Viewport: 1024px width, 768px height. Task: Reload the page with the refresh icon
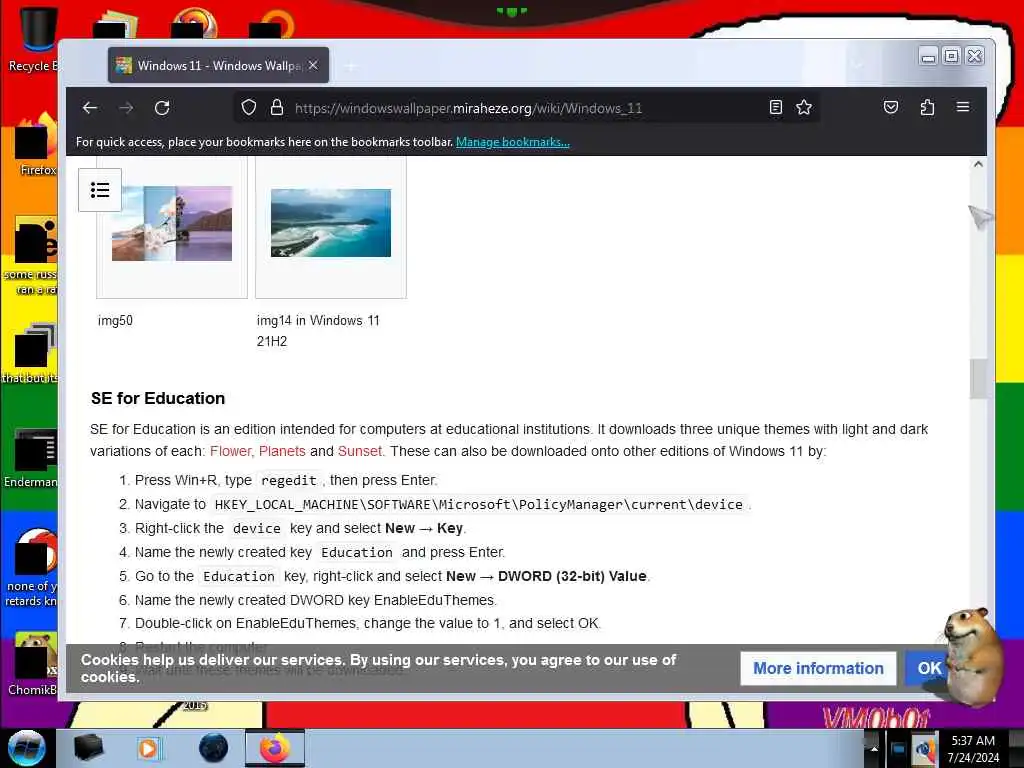(x=162, y=108)
